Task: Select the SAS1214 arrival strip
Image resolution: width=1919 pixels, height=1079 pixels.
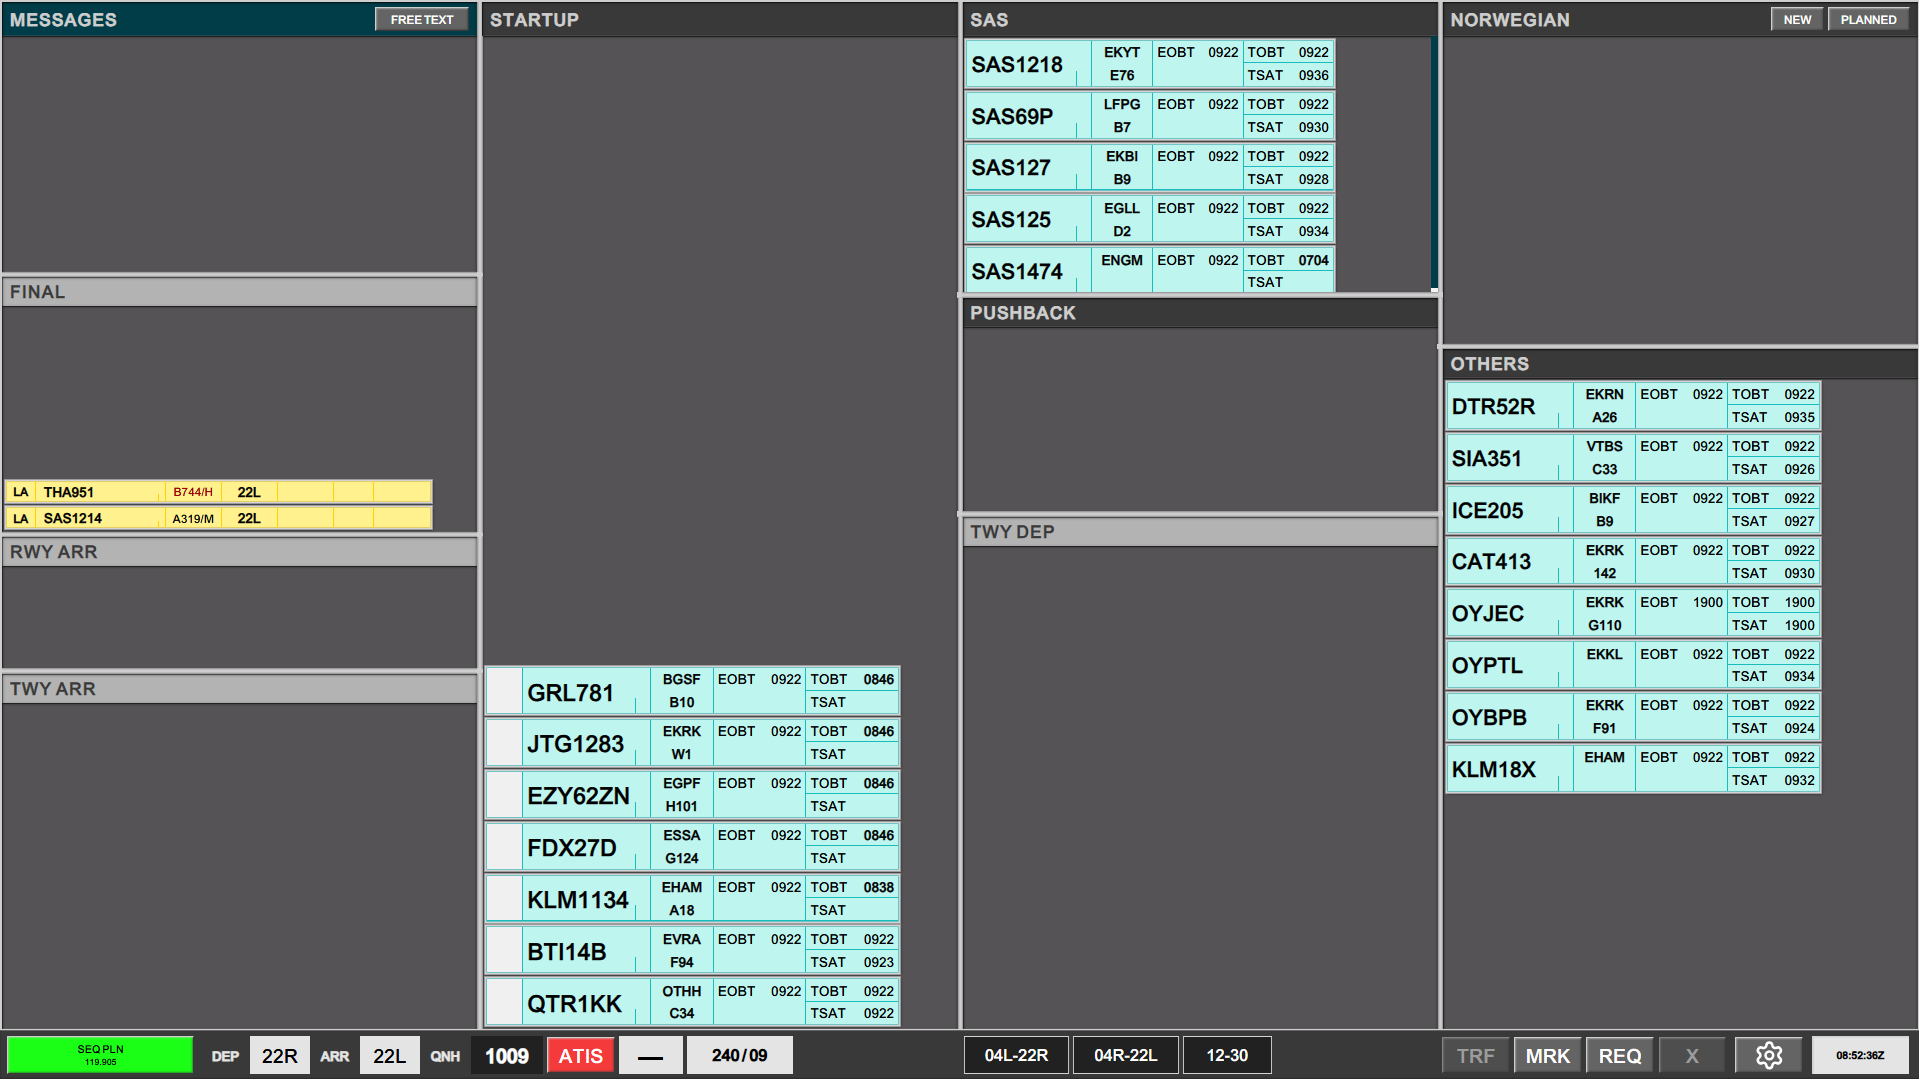Action: tap(219, 518)
